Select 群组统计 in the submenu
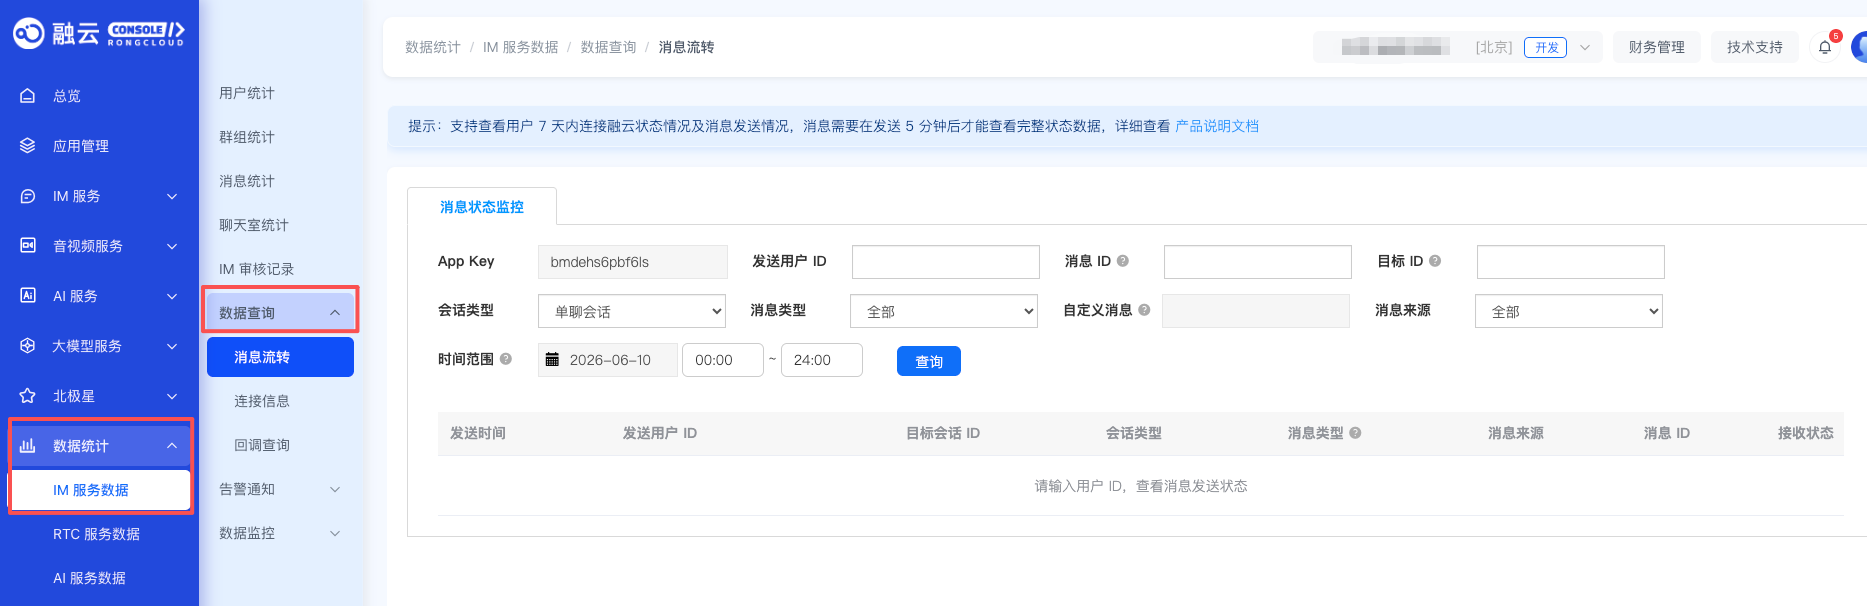The width and height of the screenshot is (1867, 606). [x=247, y=137]
